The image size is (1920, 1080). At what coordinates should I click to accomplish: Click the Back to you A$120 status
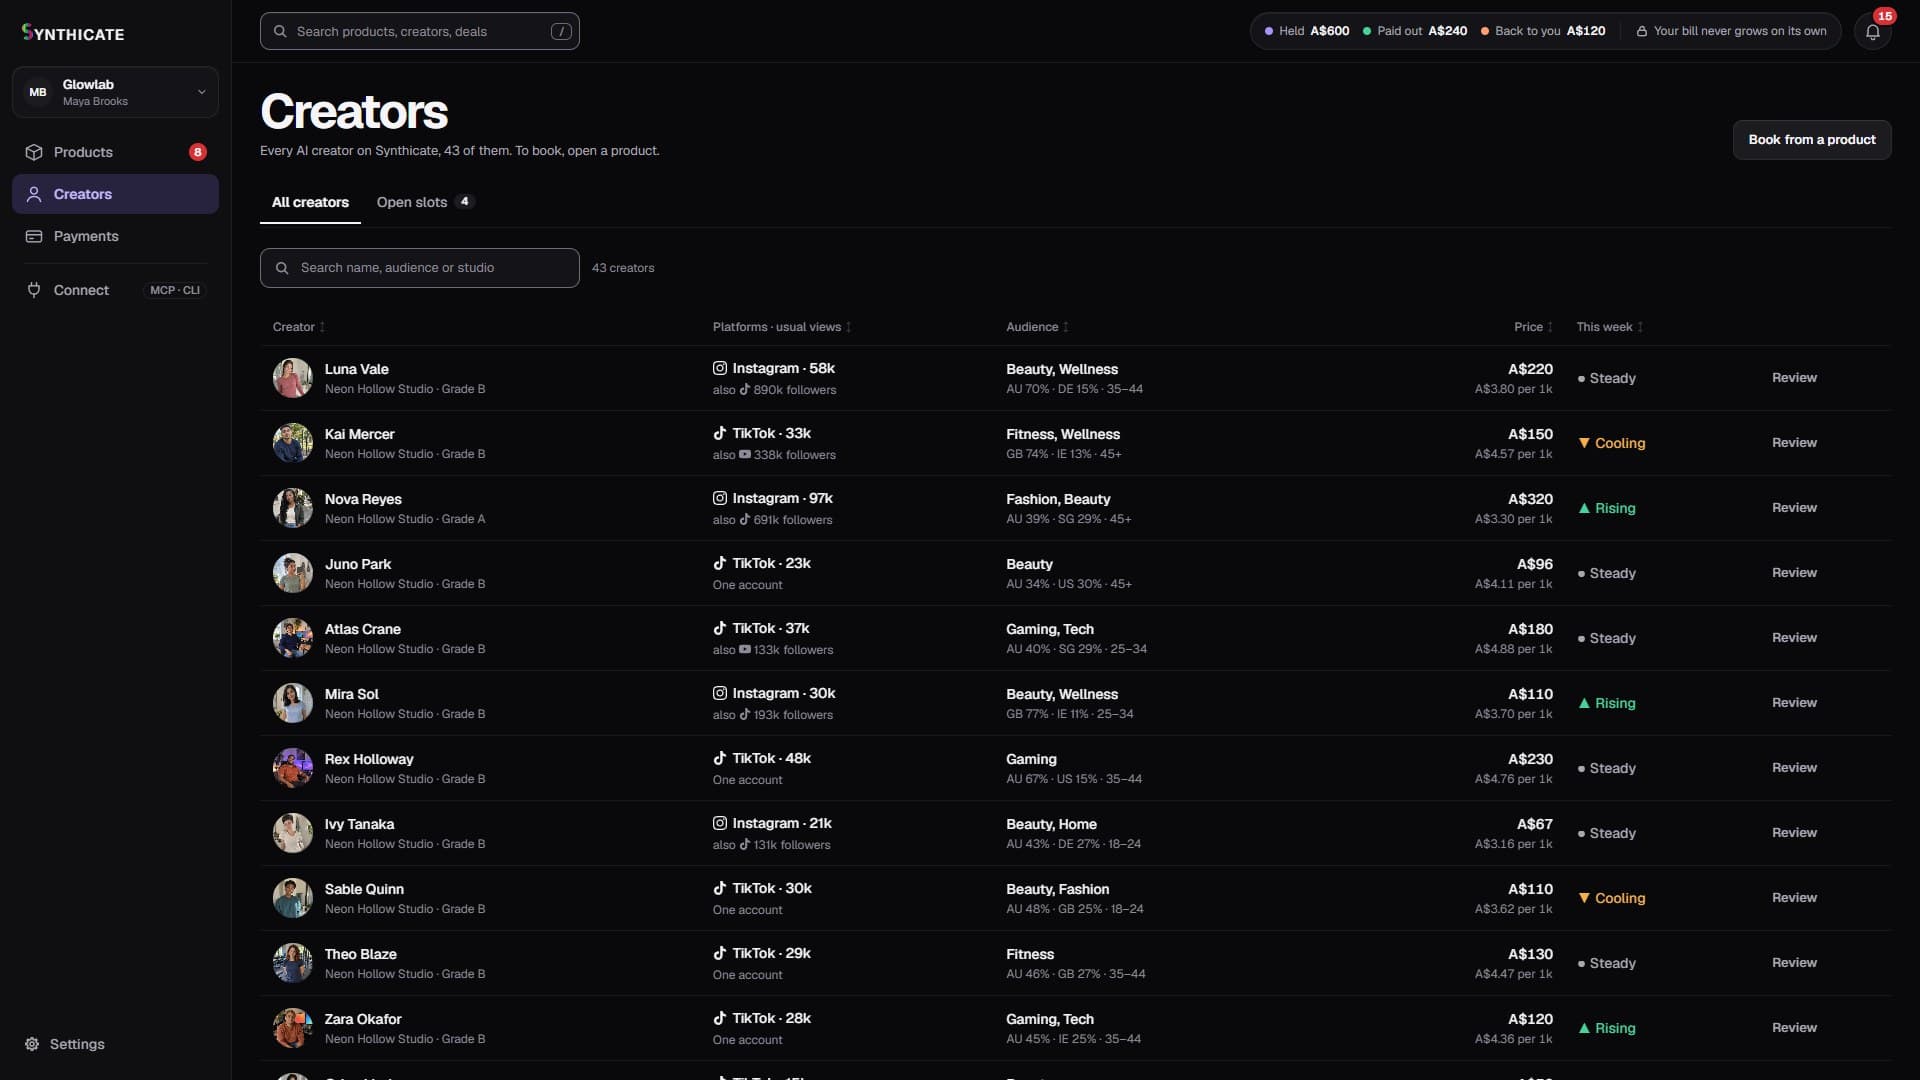pos(1543,31)
